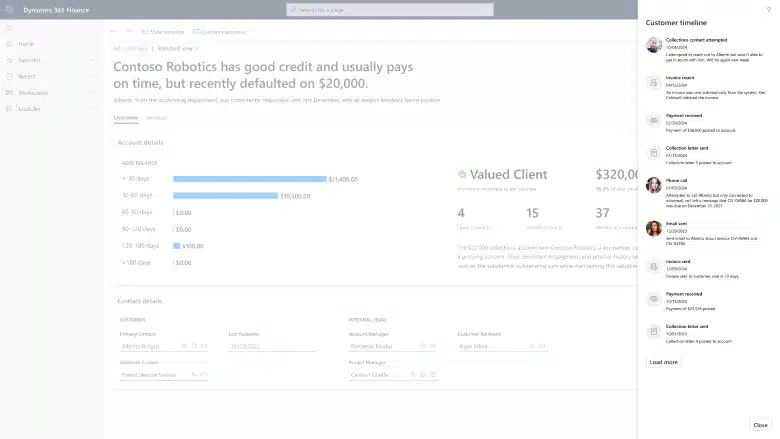Screen dimensions: 780x439
Task: Close the Customer timeline panel
Action: pyautogui.click(x=760, y=425)
